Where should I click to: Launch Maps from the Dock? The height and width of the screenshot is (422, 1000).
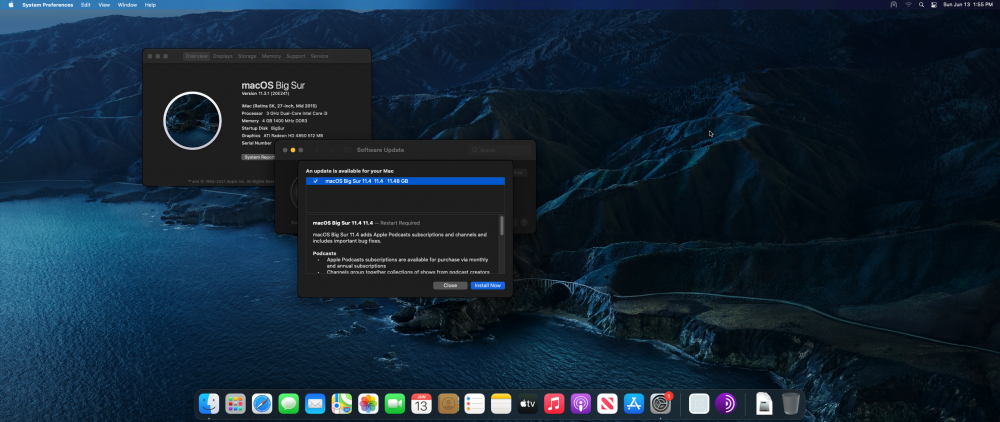(x=342, y=404)
